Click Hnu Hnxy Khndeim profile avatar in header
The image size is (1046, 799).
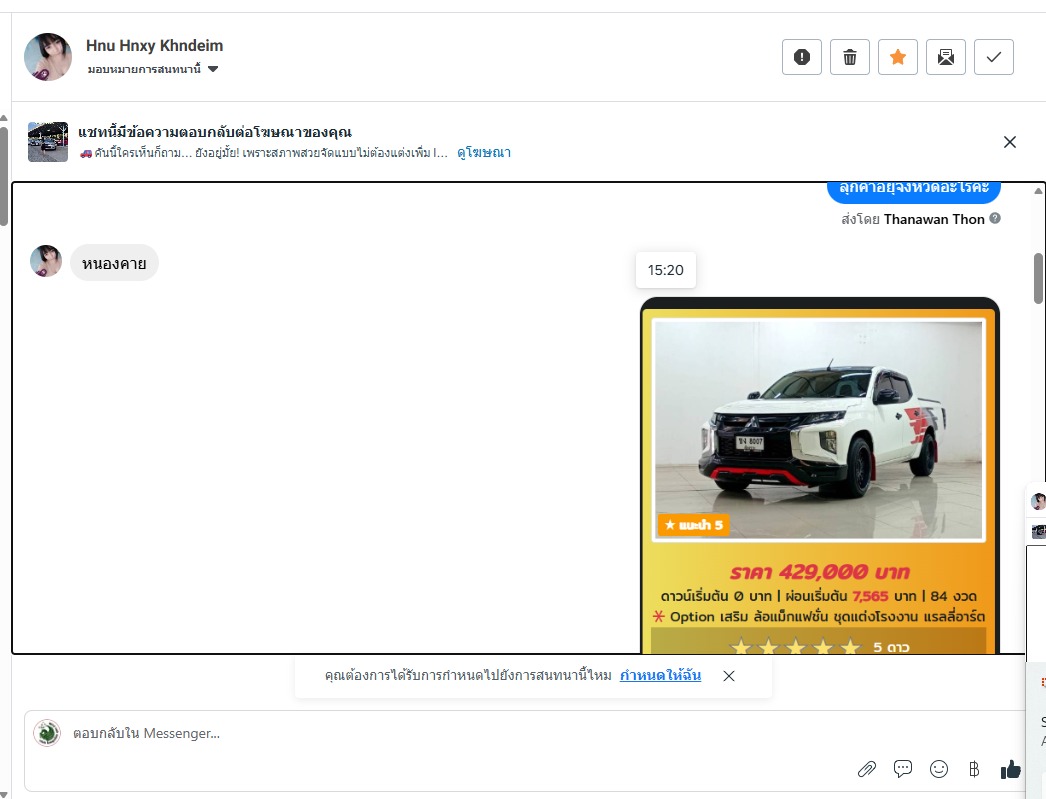(48, 57)
